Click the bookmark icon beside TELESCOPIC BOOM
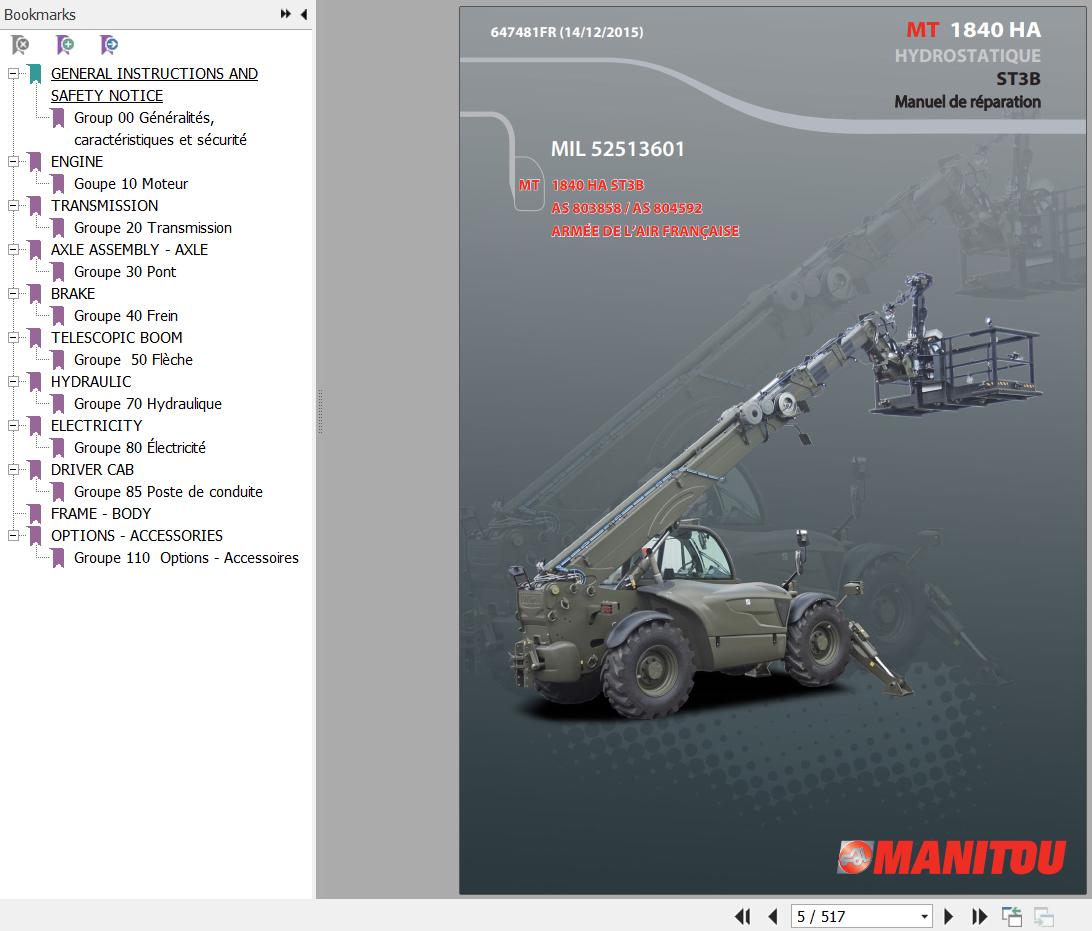 pos(35,338)
